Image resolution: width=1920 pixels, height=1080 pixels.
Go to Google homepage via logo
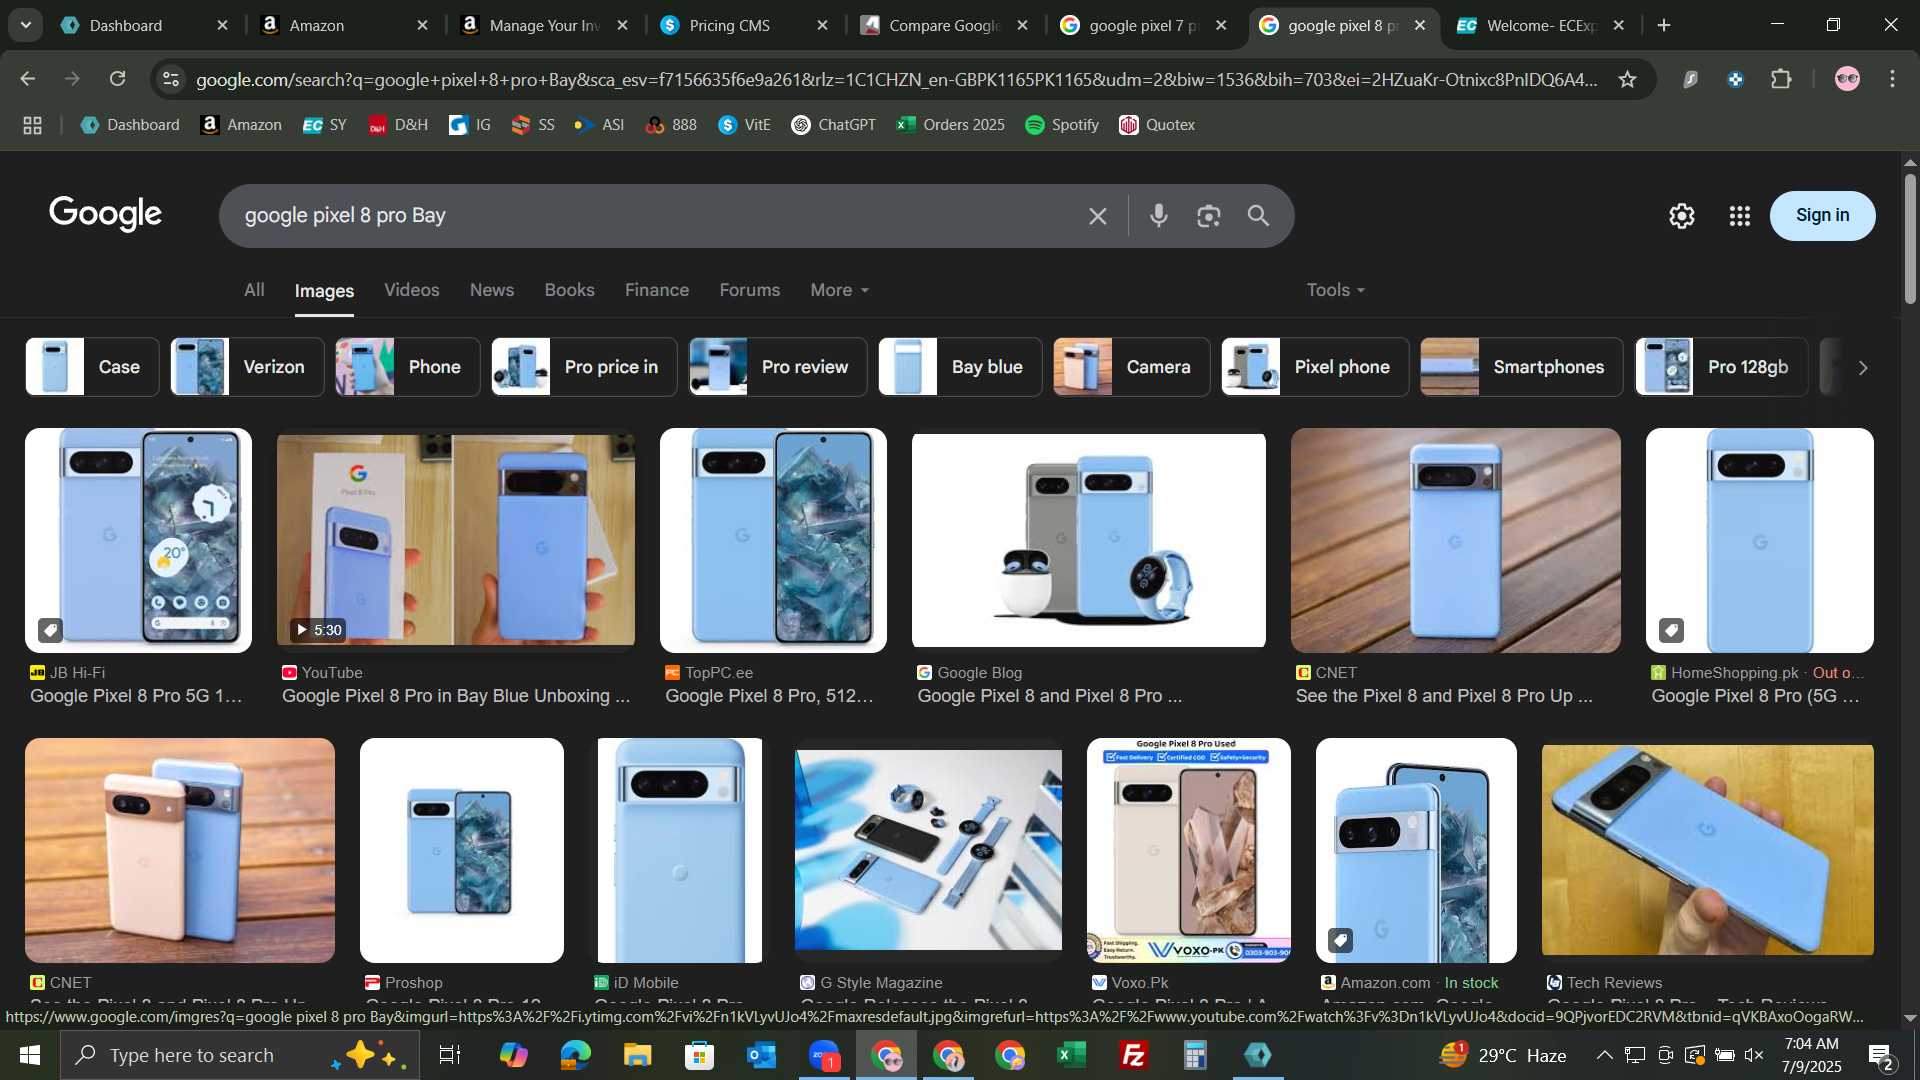pyautogui.click(x=105, y=214)
